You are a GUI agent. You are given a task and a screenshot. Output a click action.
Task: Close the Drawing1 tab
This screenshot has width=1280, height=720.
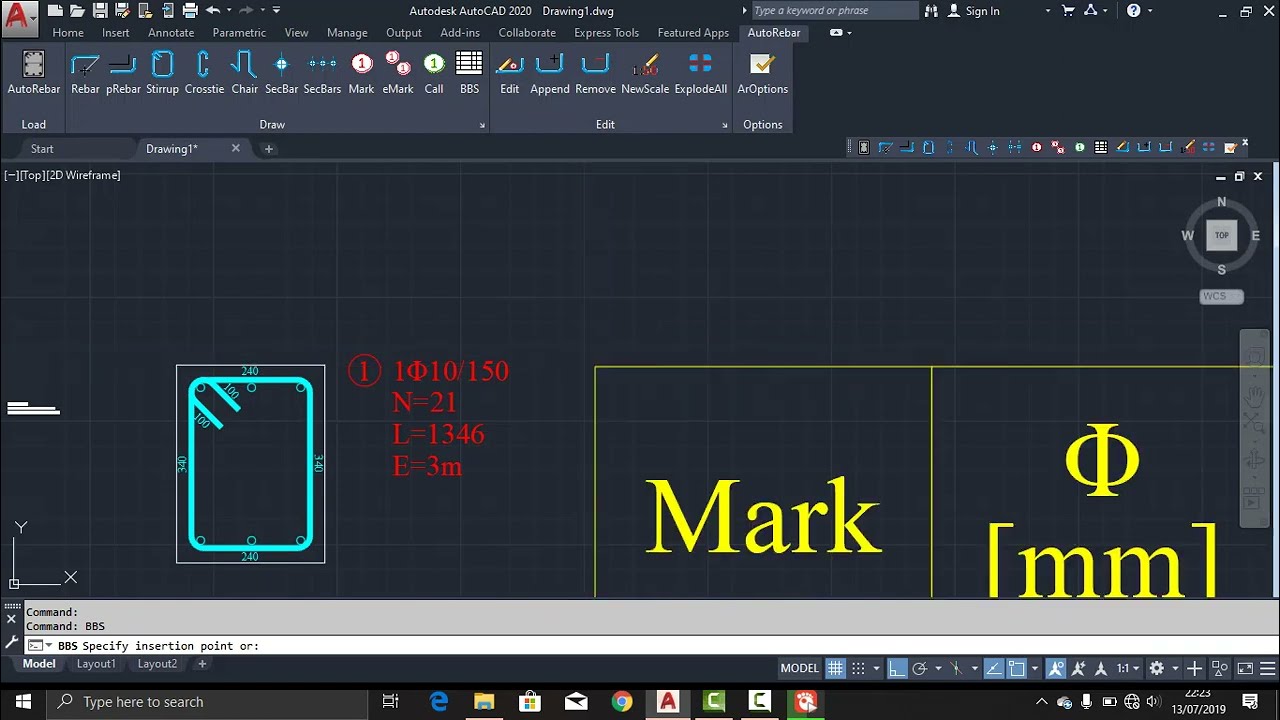(236, 148)
